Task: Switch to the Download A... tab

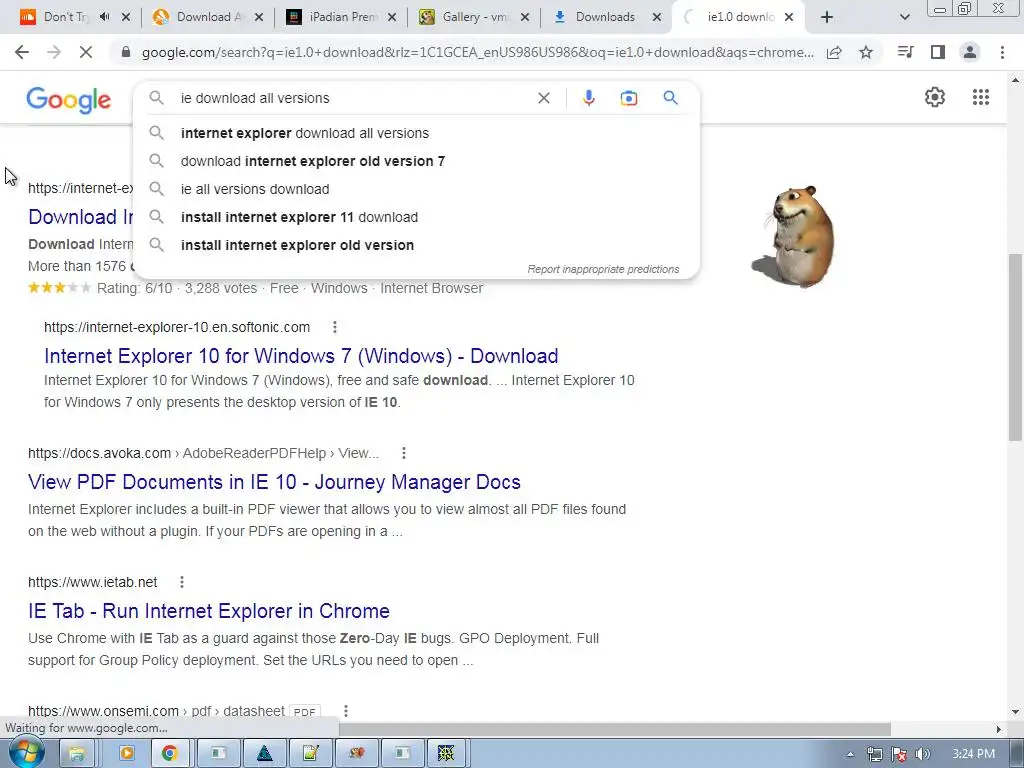Action: tap(208, 17)
